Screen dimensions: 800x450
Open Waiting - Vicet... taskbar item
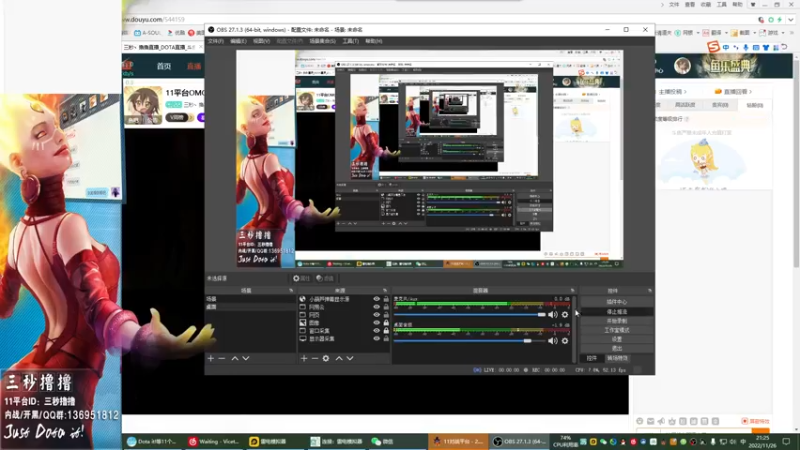click(214, 441)
